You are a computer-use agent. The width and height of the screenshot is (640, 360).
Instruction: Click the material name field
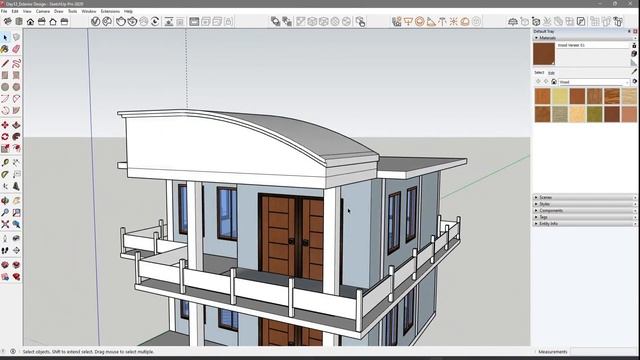tap(593, 45)
